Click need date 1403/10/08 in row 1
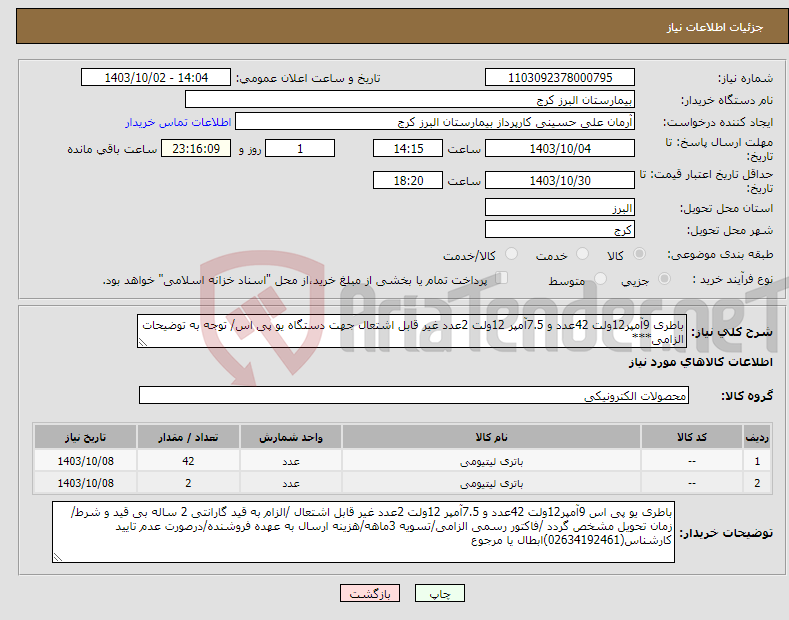This screenshot has height=620, width=789. [x=86, y=461]
